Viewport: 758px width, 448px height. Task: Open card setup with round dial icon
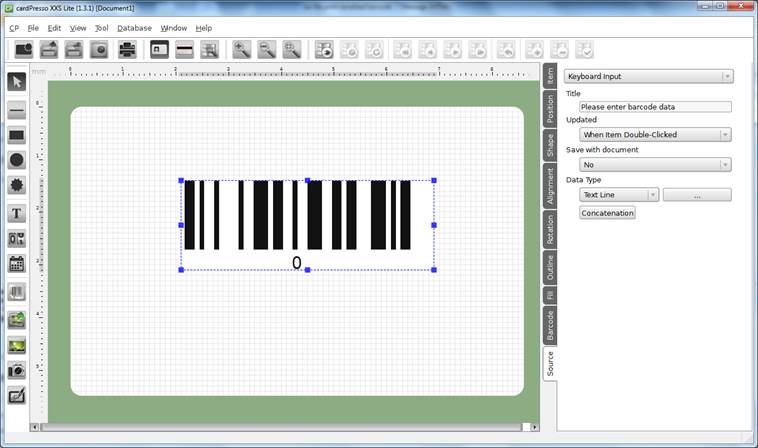[99, 50]
